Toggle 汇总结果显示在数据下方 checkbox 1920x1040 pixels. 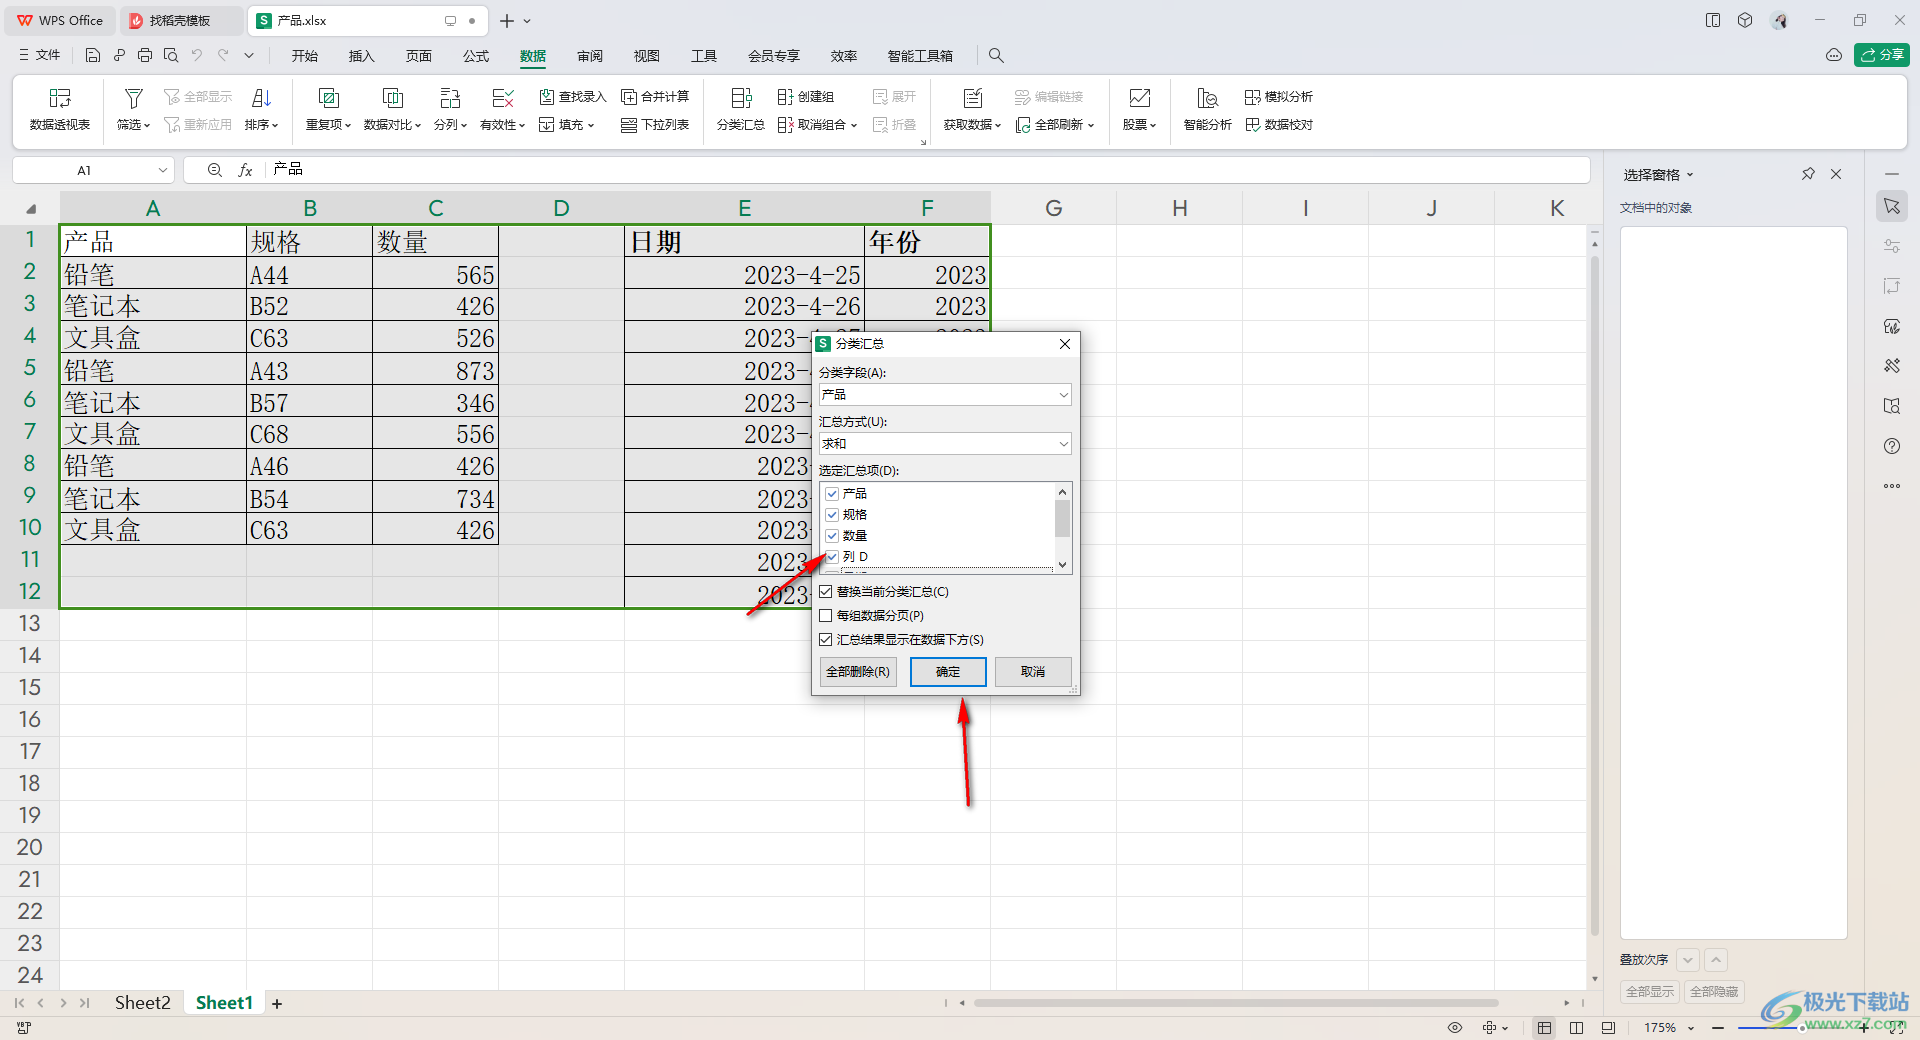826,640
